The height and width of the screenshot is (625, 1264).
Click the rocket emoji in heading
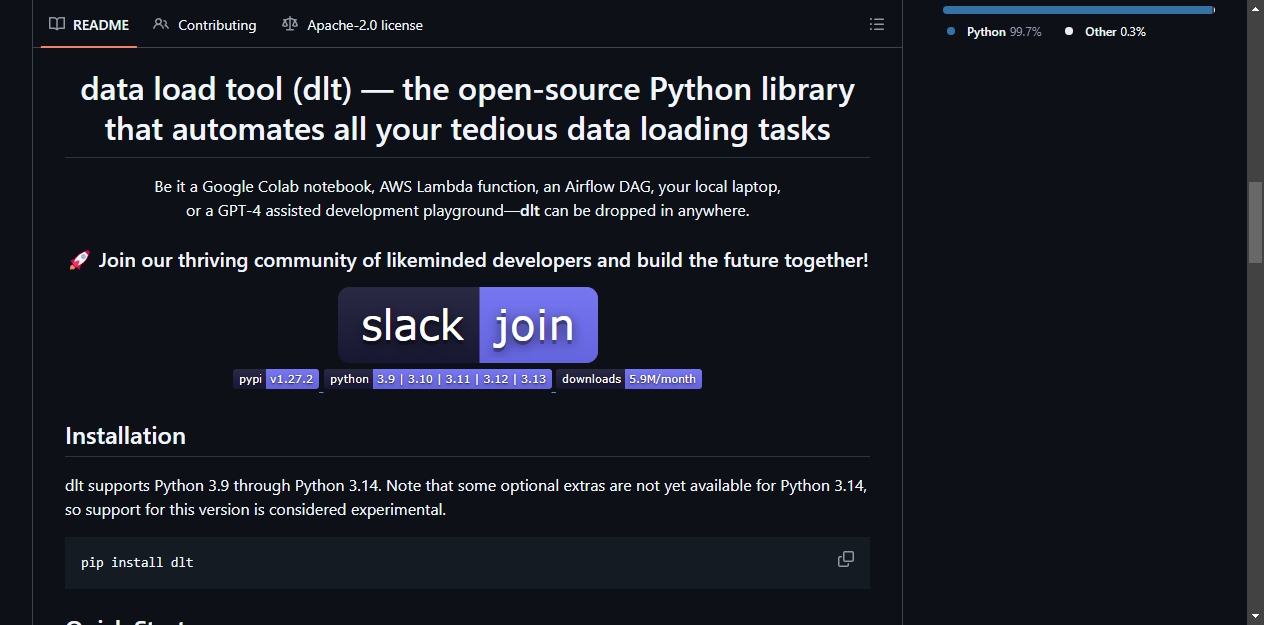[79, 261]
